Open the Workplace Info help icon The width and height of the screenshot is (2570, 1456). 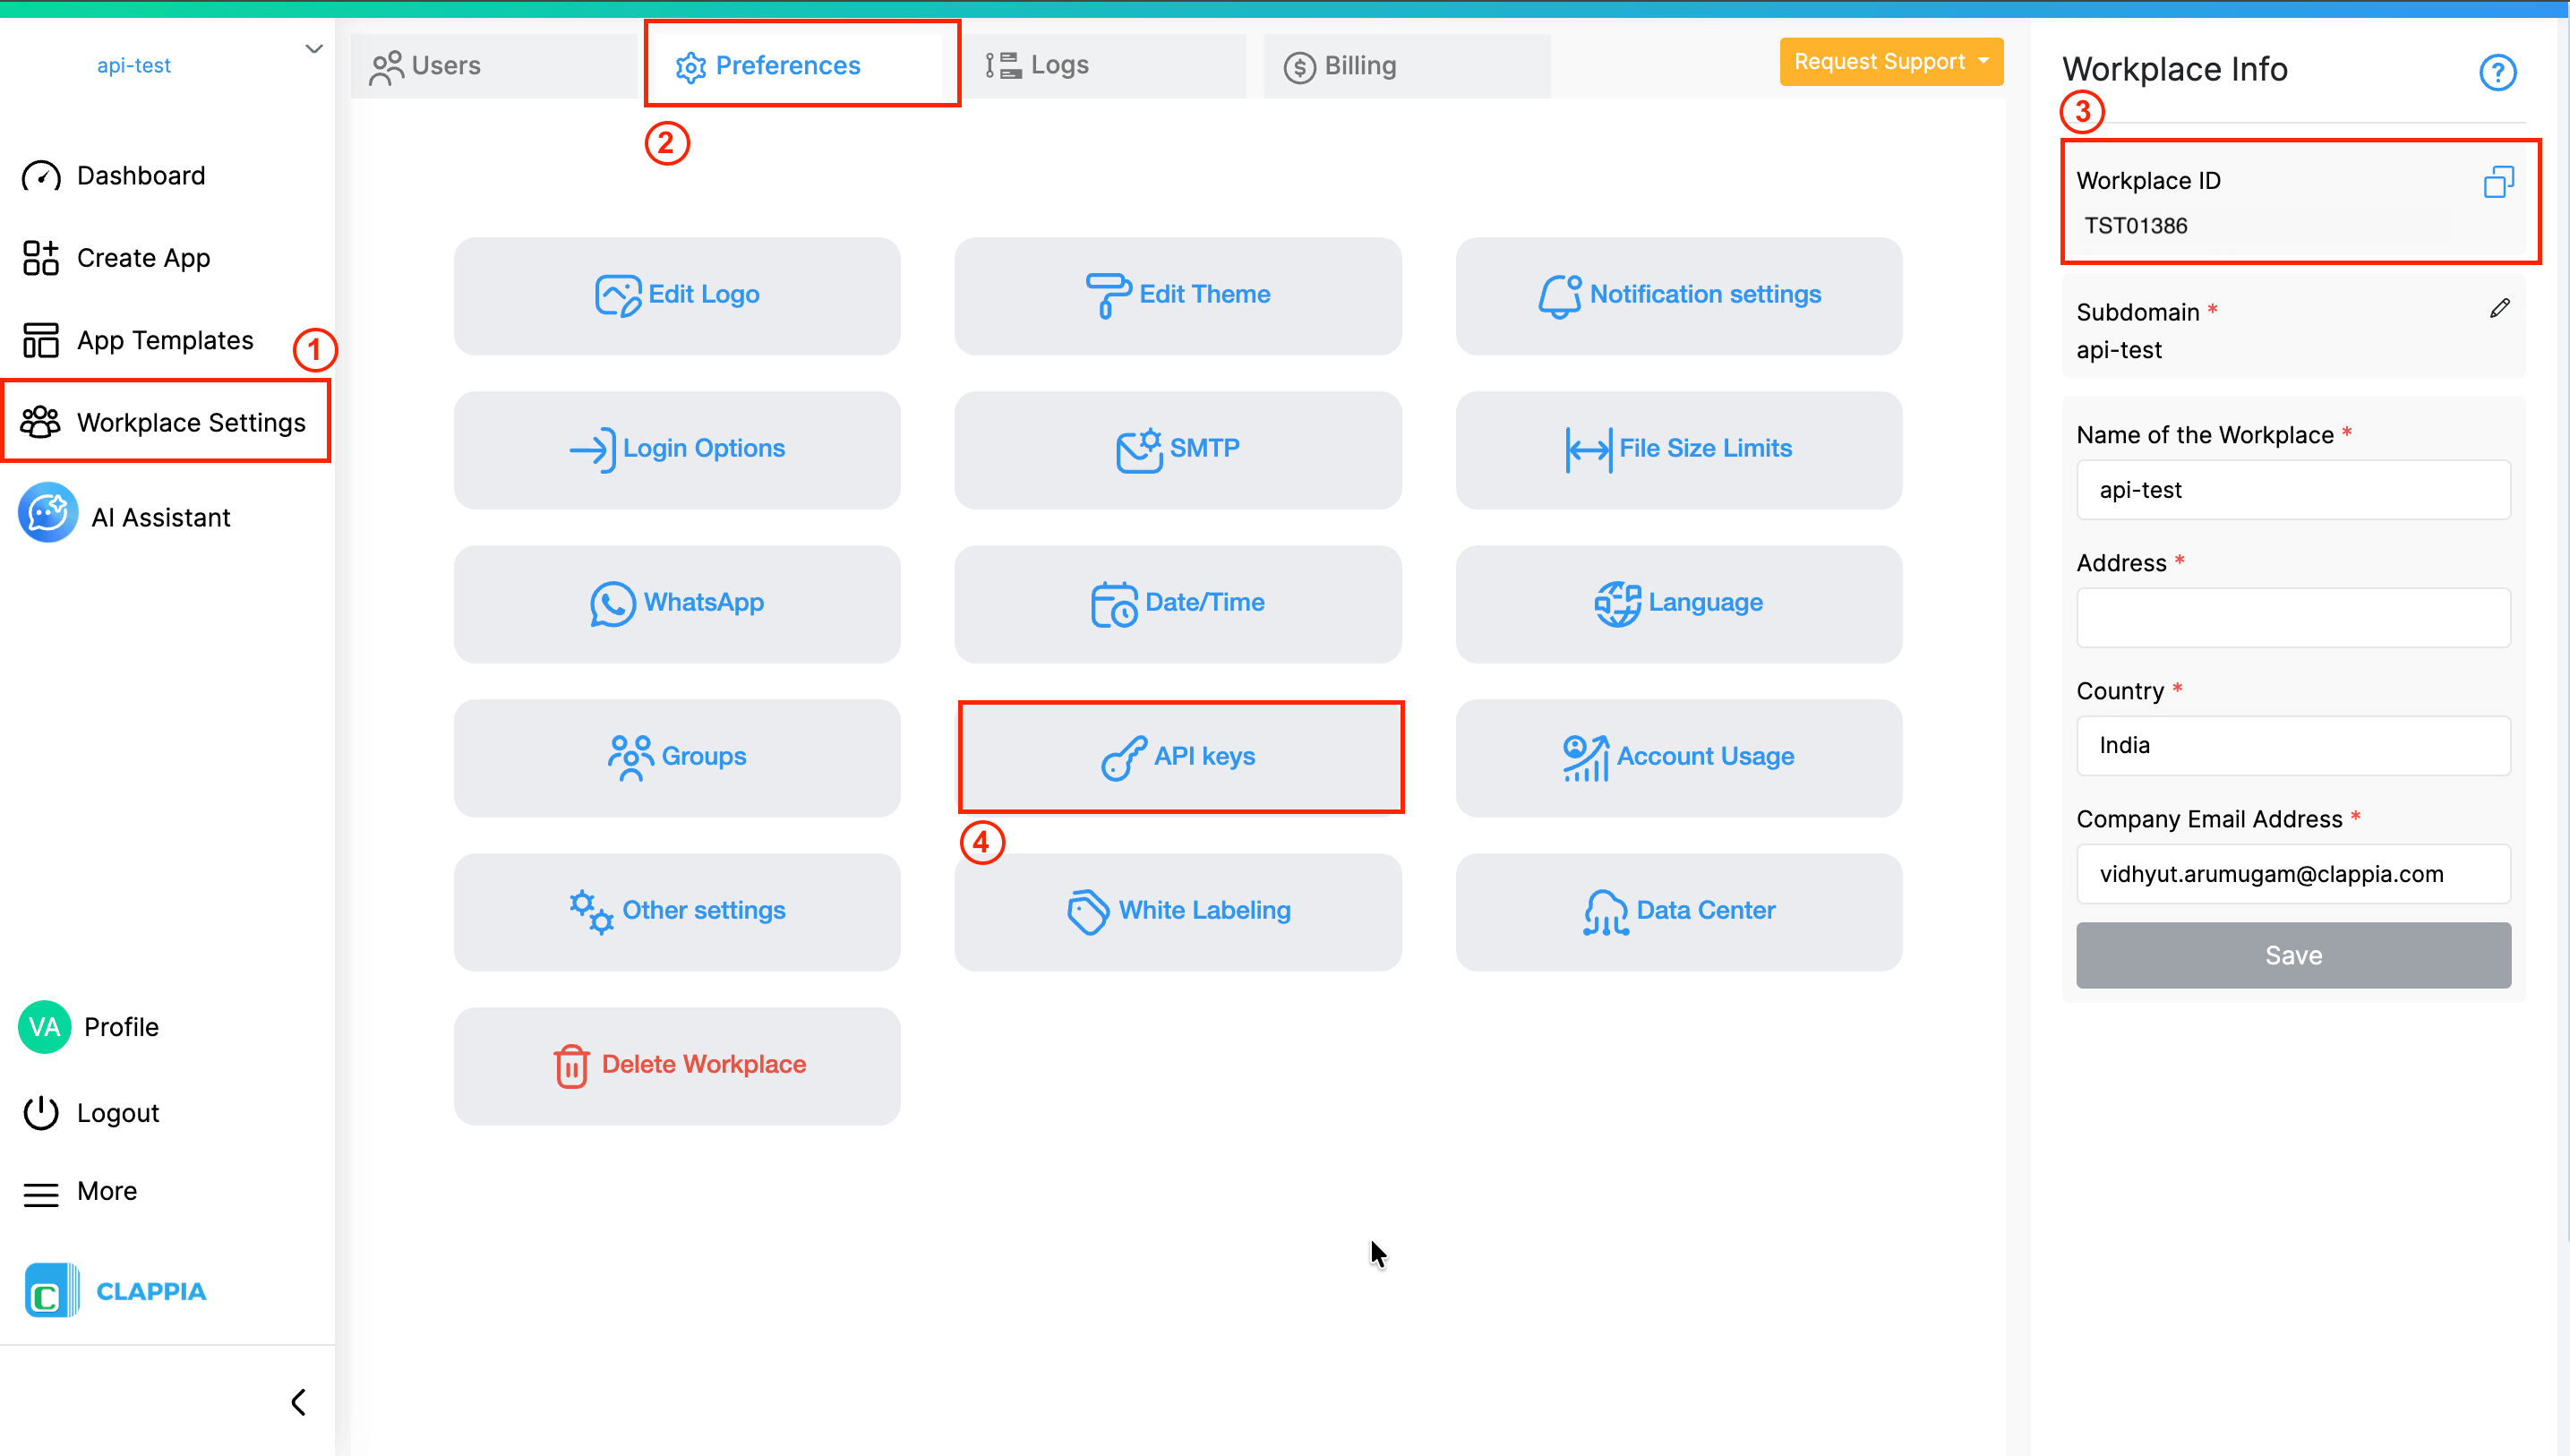[x=2497, y=71]
